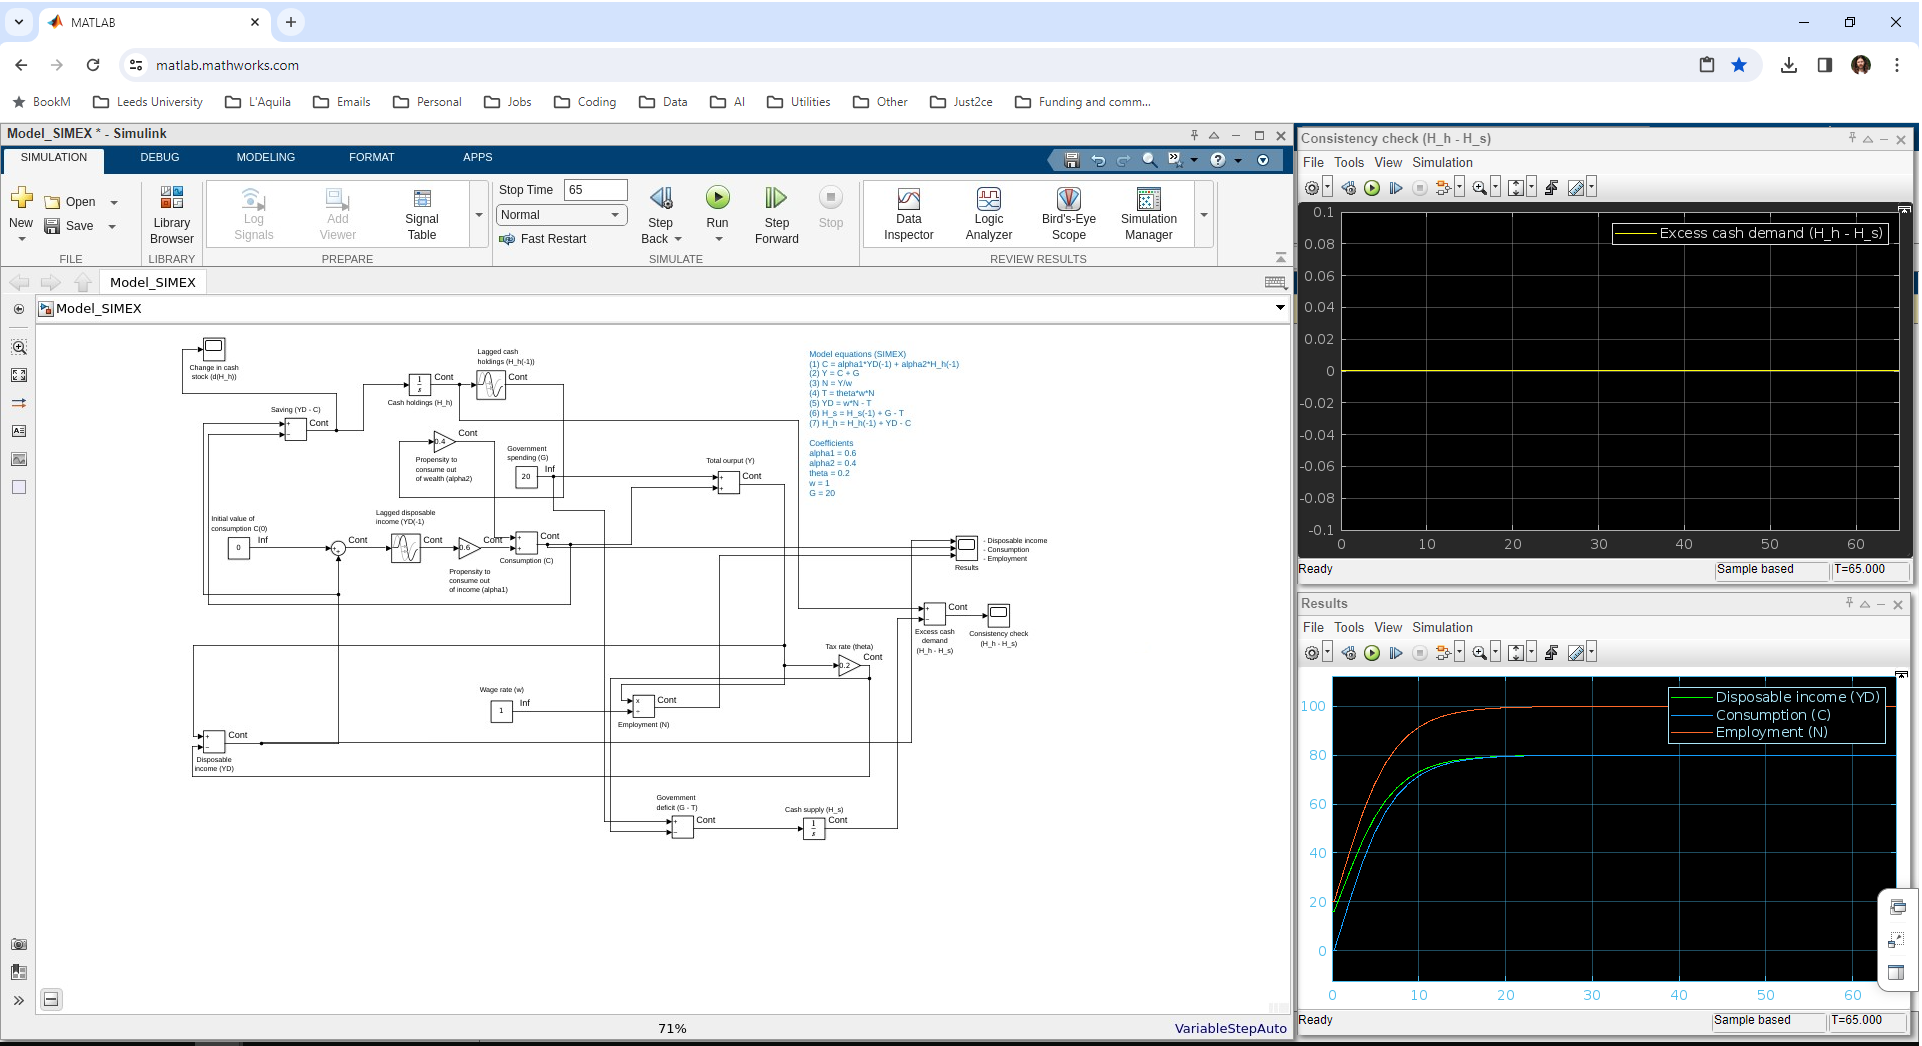Expand the Open dropdown arrow
The image size is (1922, 1046).
[114, 202]
